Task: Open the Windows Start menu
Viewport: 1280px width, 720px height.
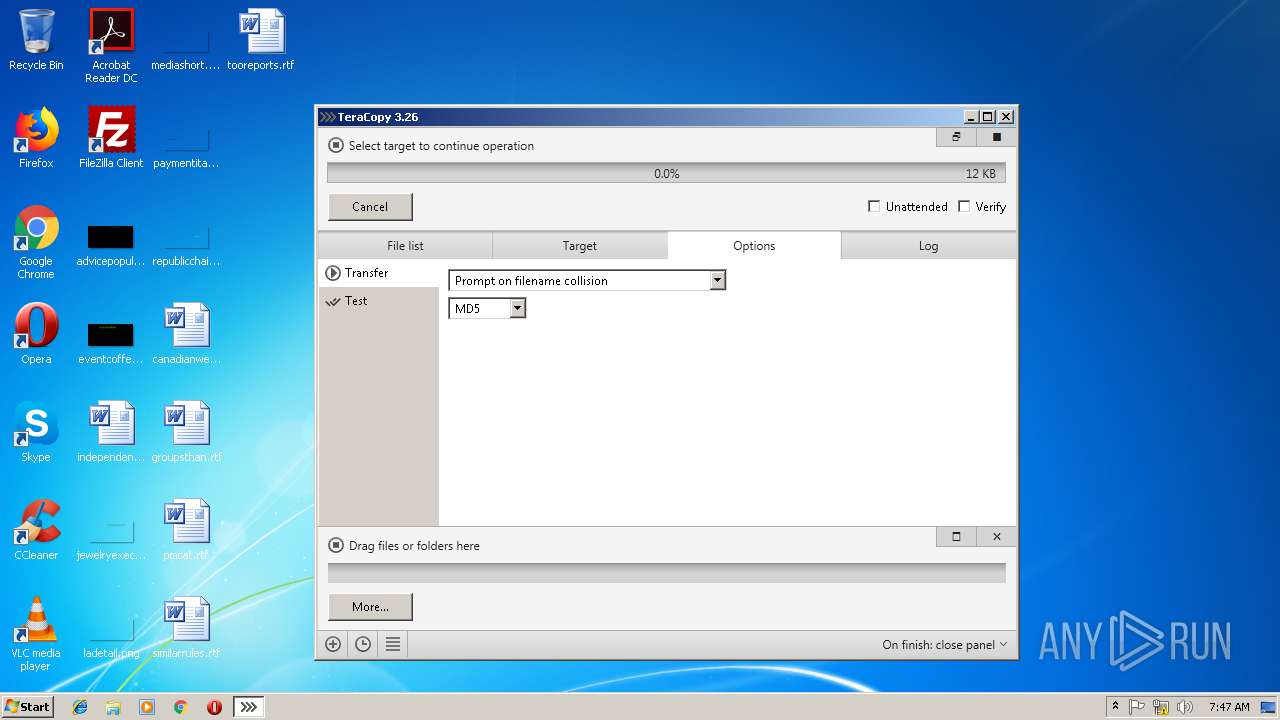Action: (x=28, y=707)
